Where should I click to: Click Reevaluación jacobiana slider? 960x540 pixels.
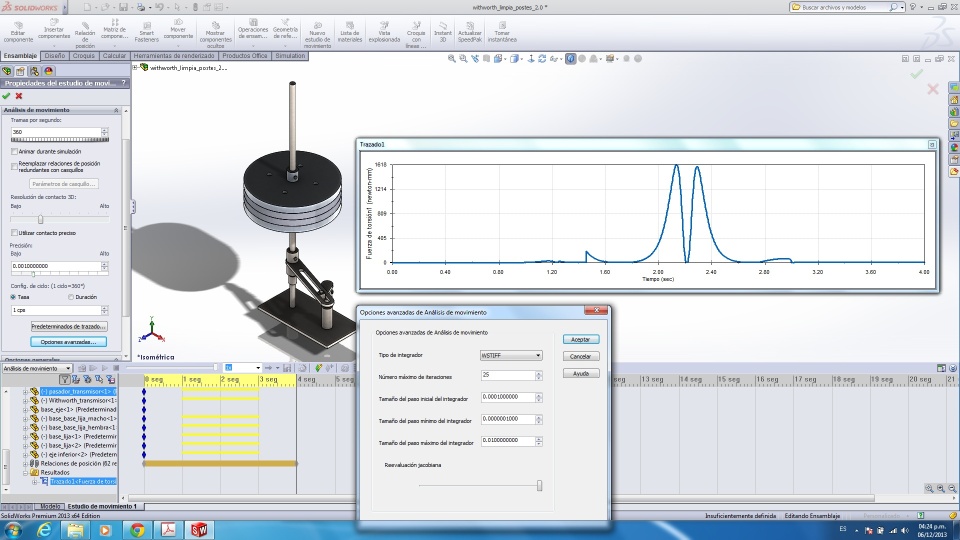click(539, 486)
